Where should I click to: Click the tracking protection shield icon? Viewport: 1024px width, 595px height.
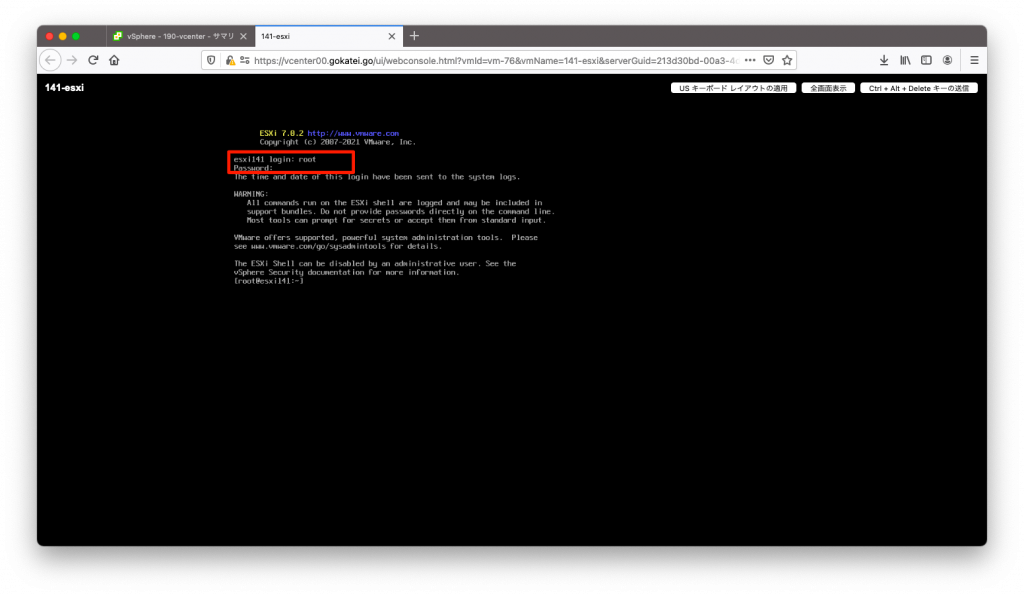(210, 60)
